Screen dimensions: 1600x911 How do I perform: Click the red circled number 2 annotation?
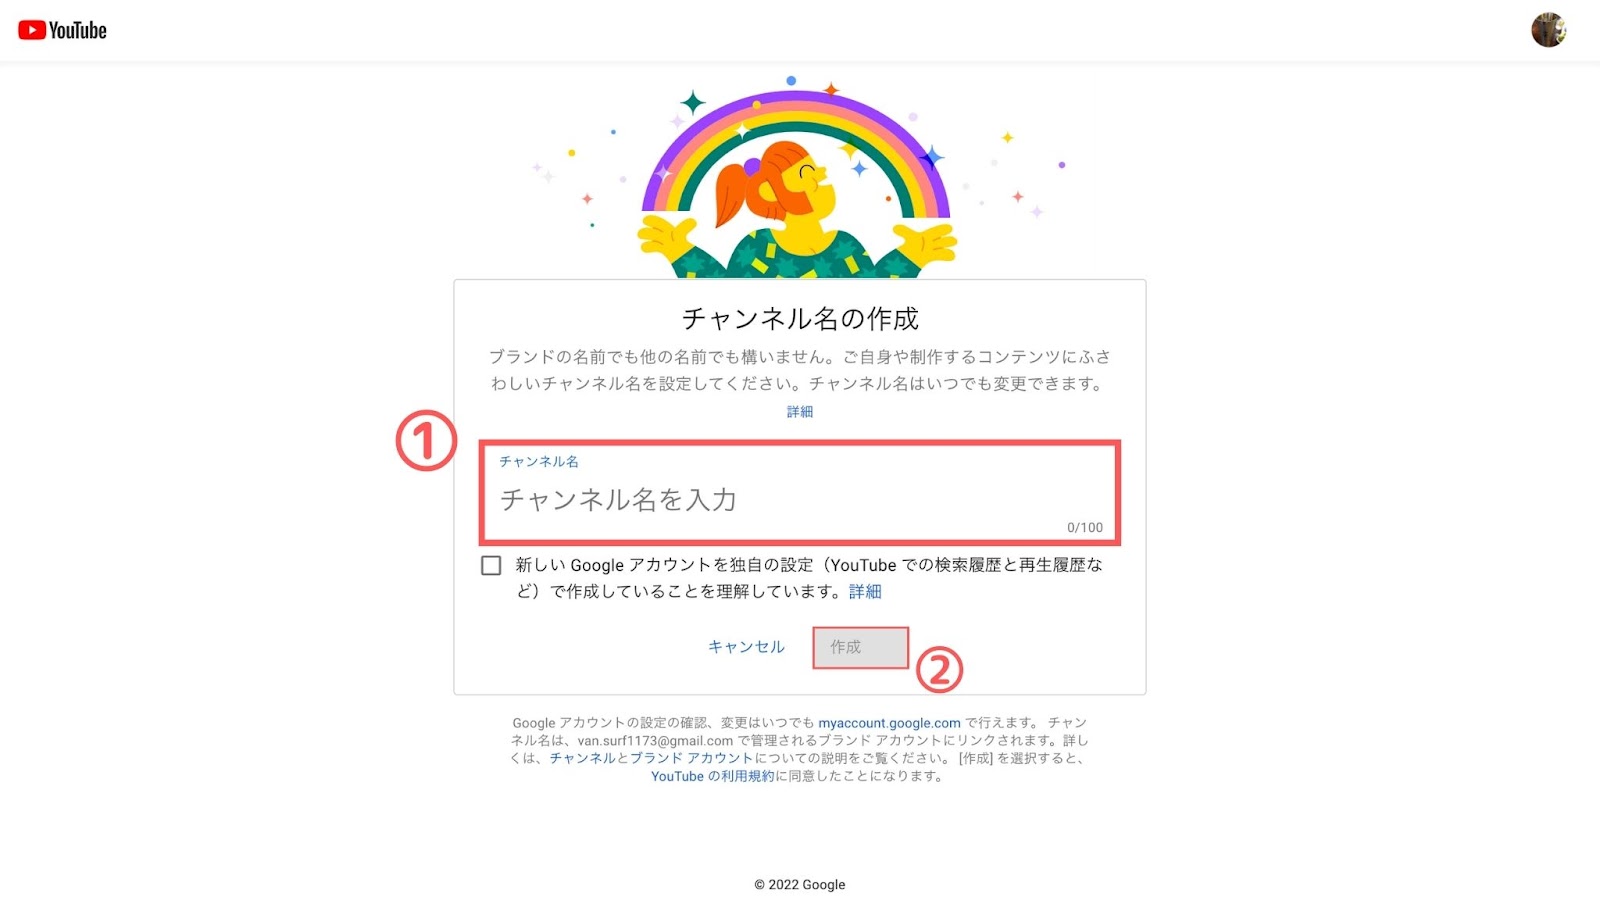click(x=939, y=670)
